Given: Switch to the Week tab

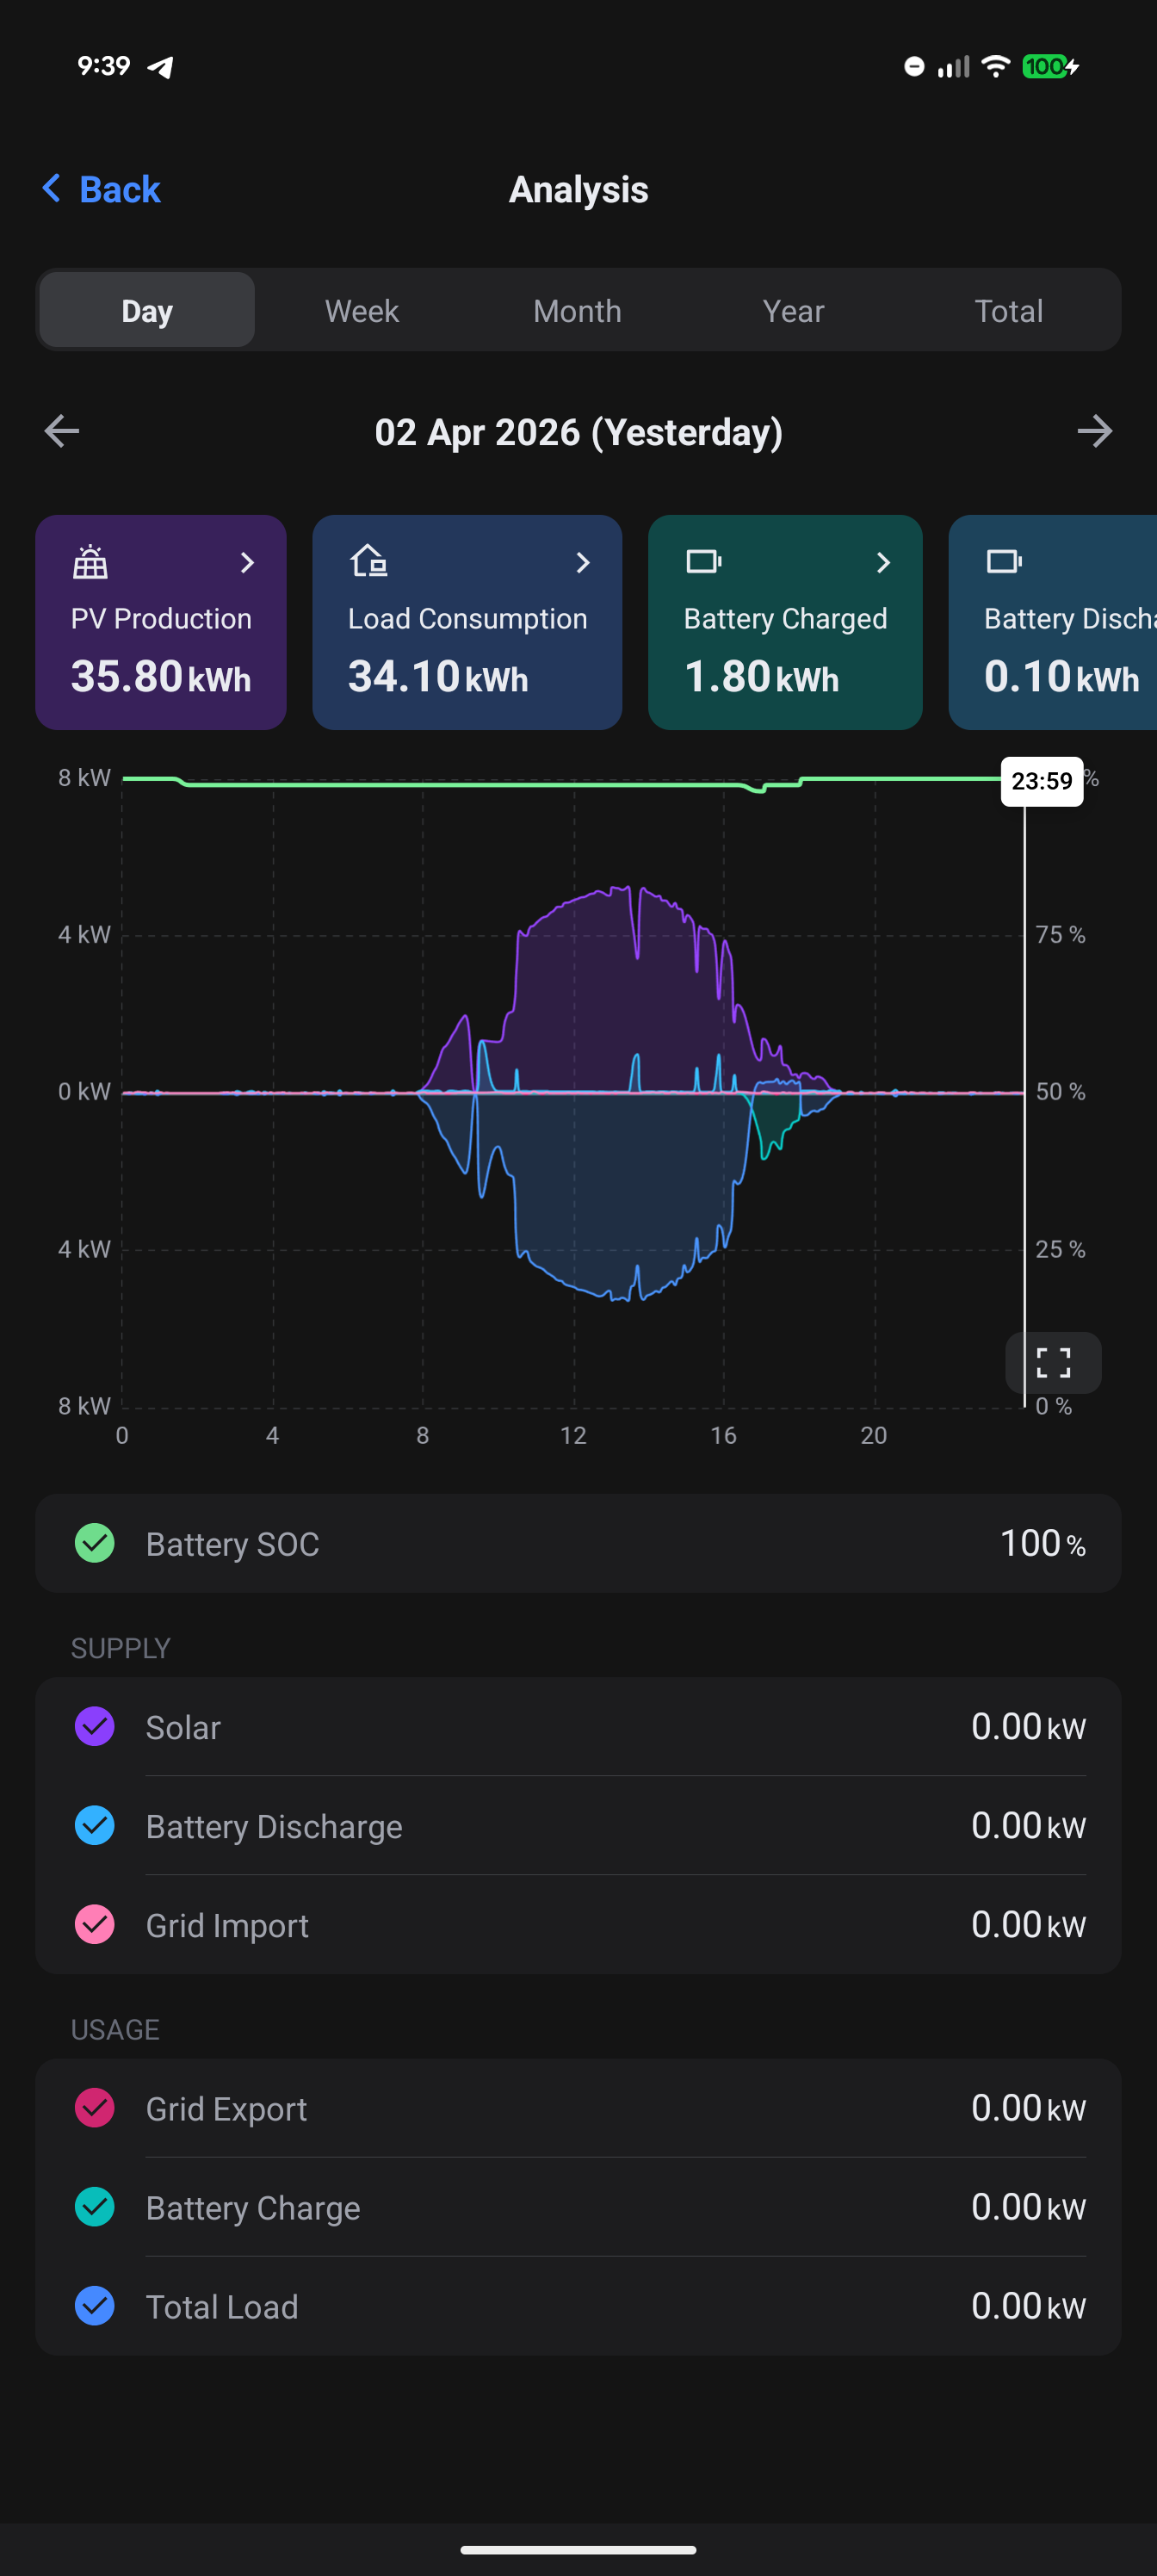Looking at the screenshot, I should [x=362, y=311].
